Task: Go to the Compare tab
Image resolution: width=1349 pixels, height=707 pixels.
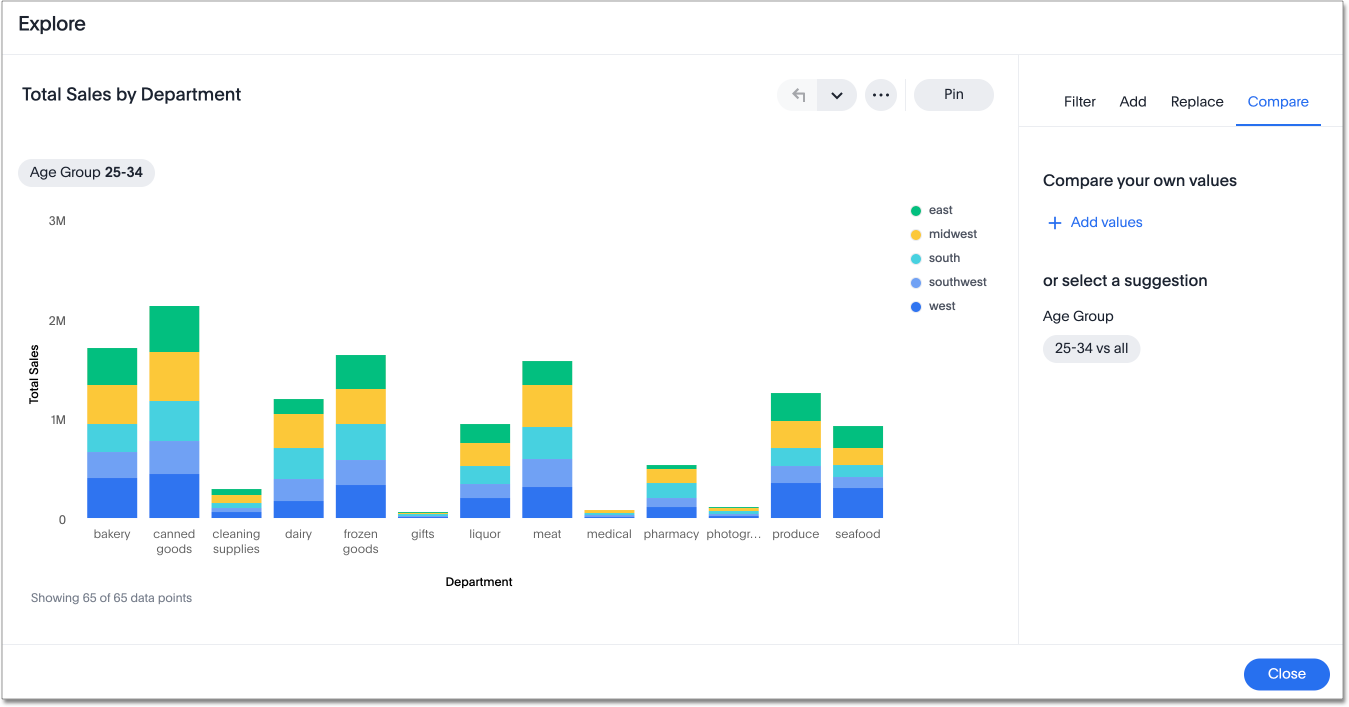Action: pos(1278,101)
